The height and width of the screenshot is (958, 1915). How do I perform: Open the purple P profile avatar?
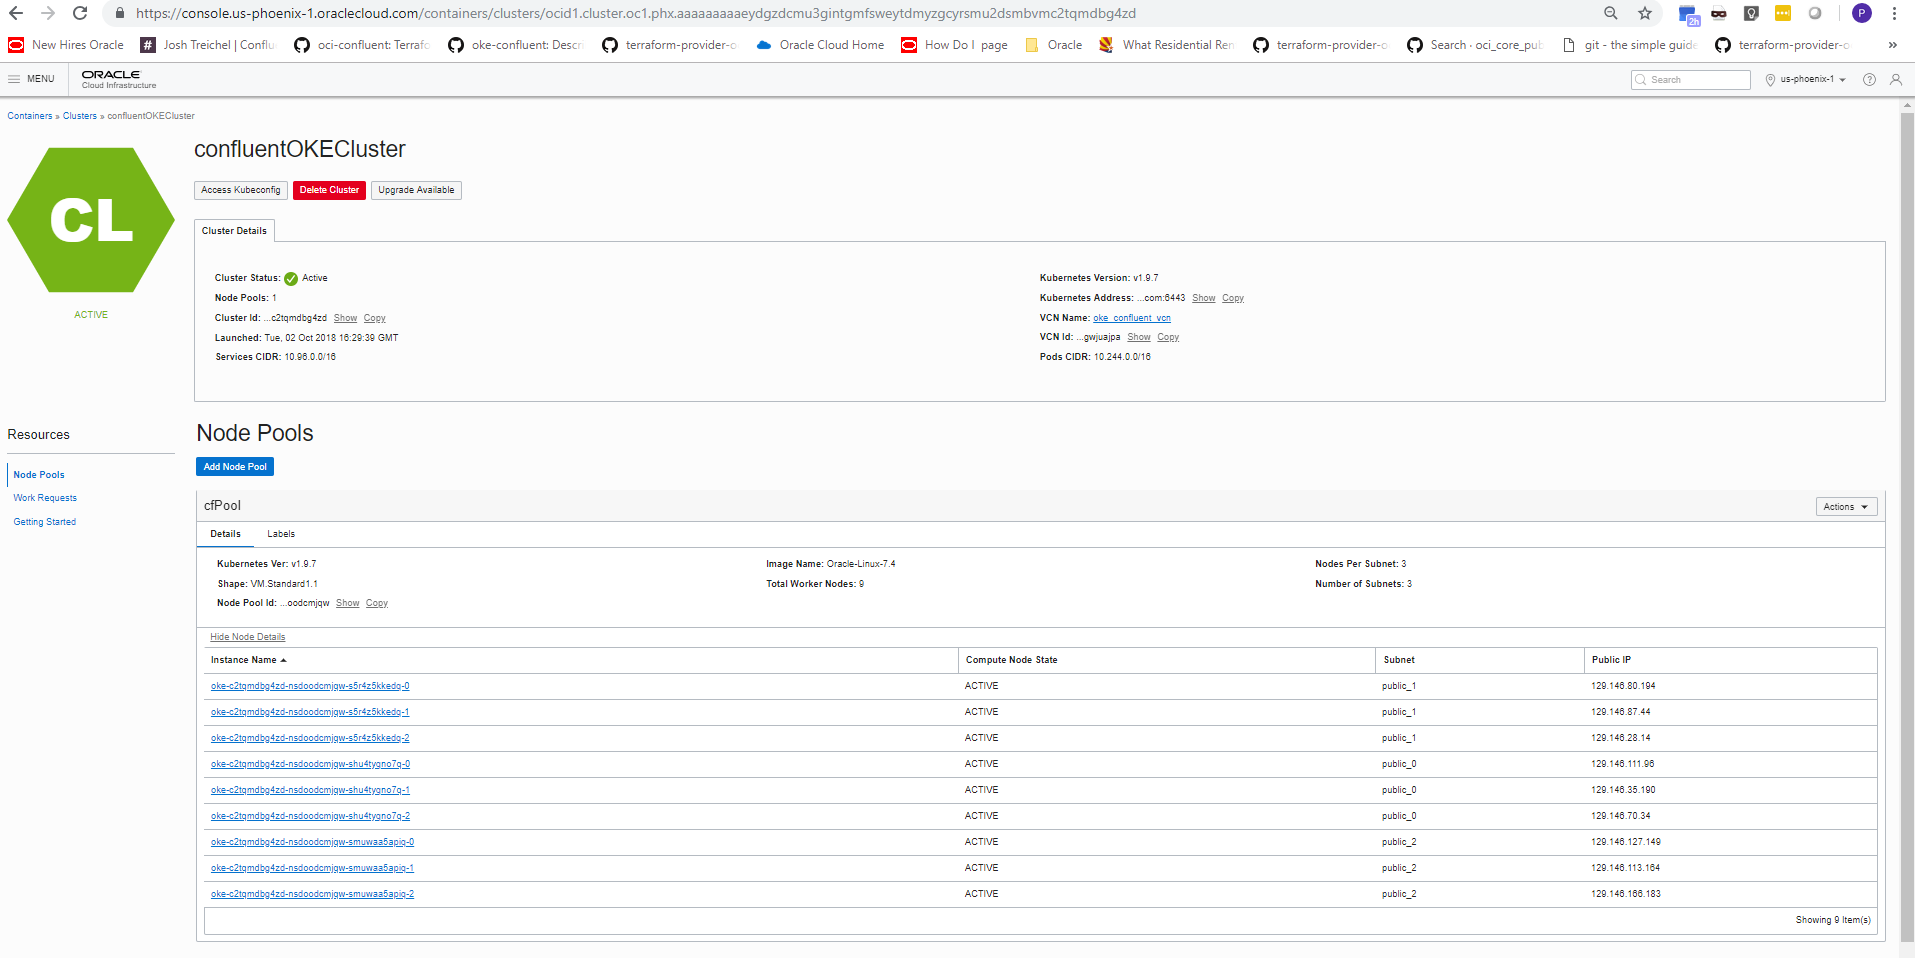click(x=1862, y=13)
